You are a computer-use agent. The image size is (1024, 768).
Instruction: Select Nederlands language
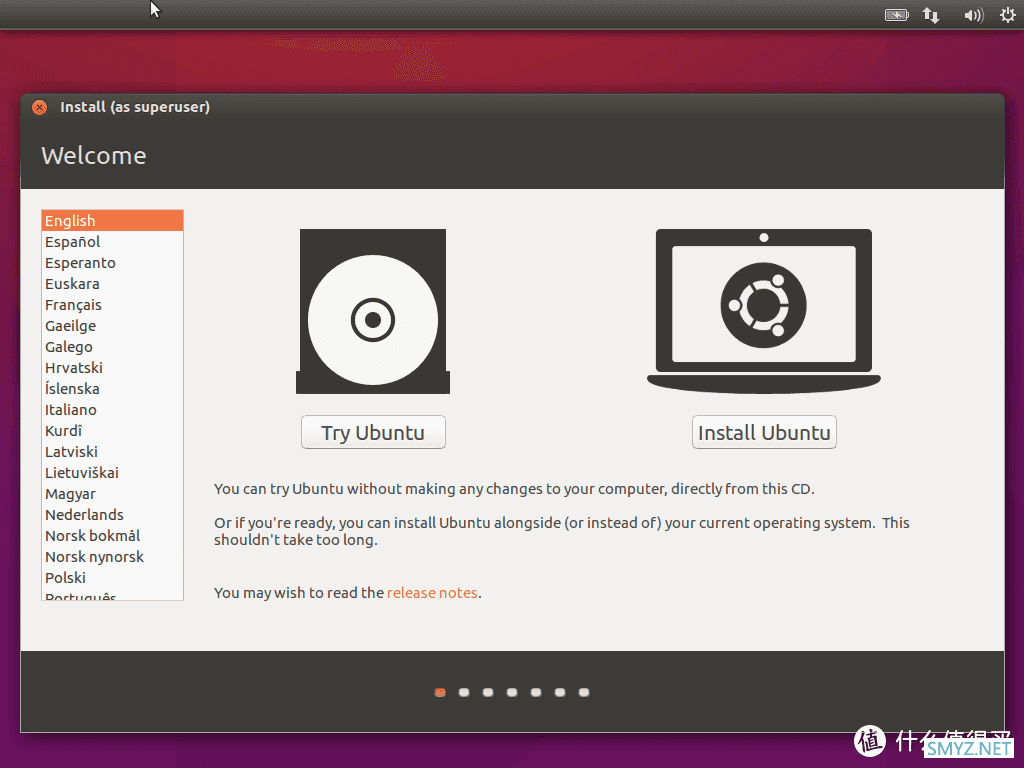click(112, 515)
